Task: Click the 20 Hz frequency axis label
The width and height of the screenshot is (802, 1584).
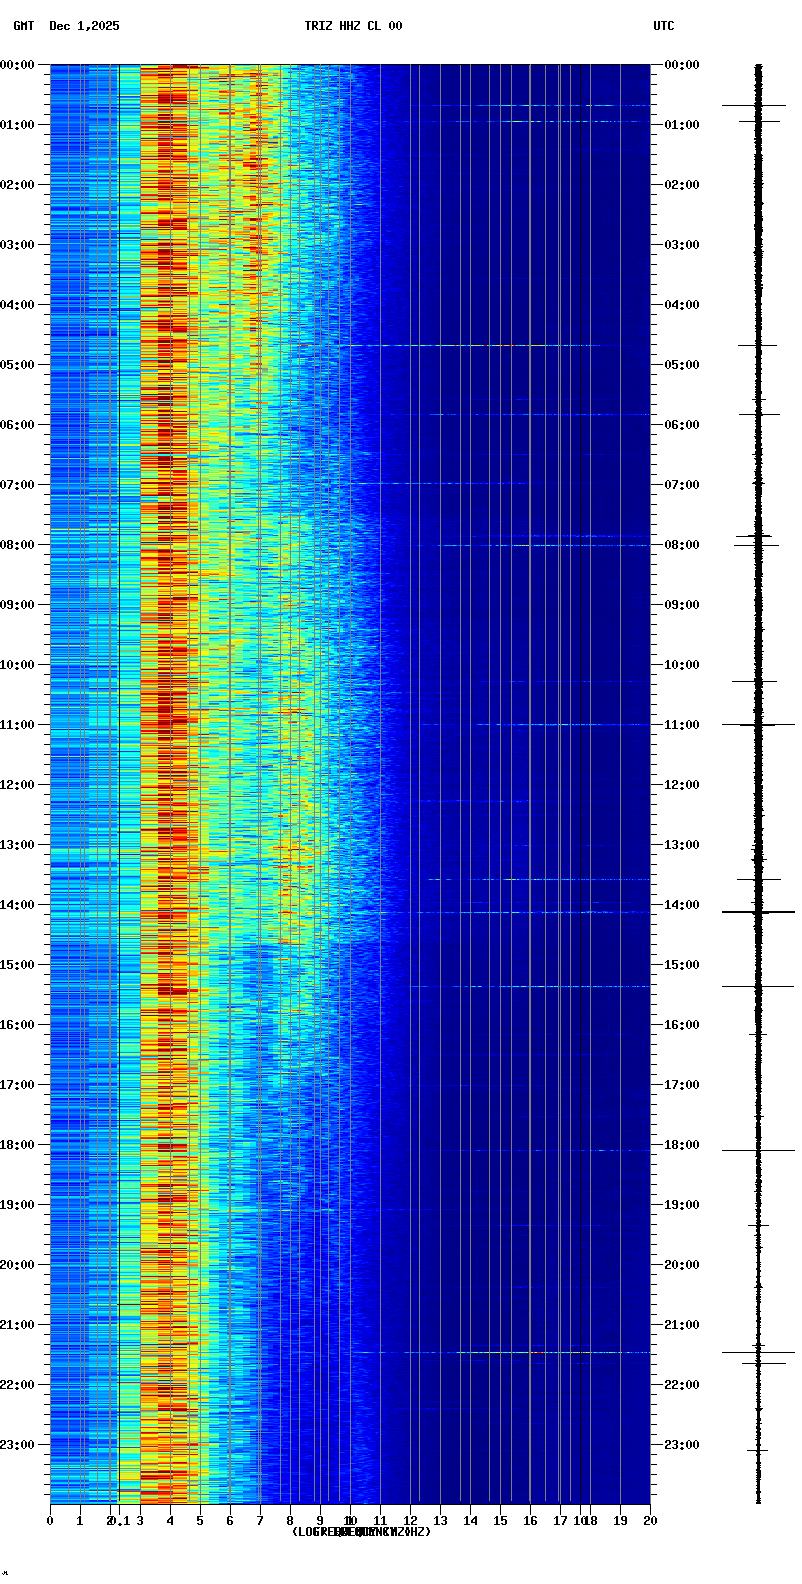Action: point(650,1521)
